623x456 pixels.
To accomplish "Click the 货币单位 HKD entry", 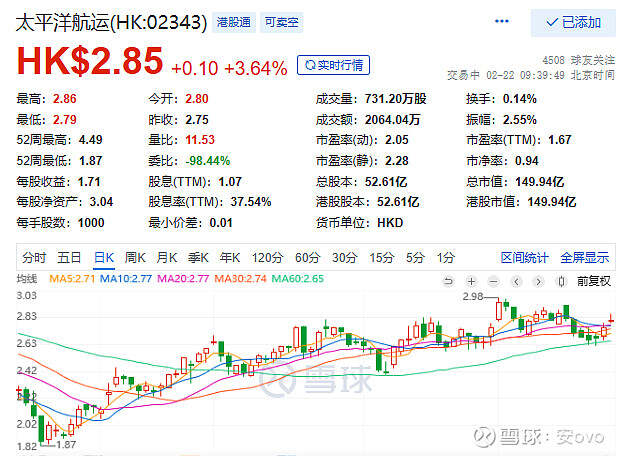I will [x=360, y=223].
